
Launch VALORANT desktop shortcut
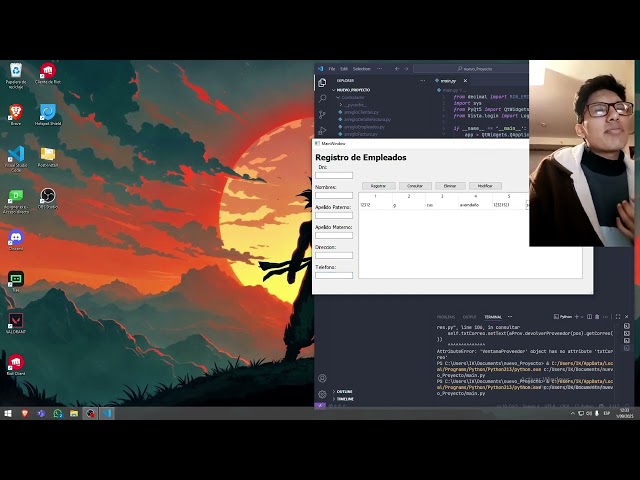coord(16,323)
